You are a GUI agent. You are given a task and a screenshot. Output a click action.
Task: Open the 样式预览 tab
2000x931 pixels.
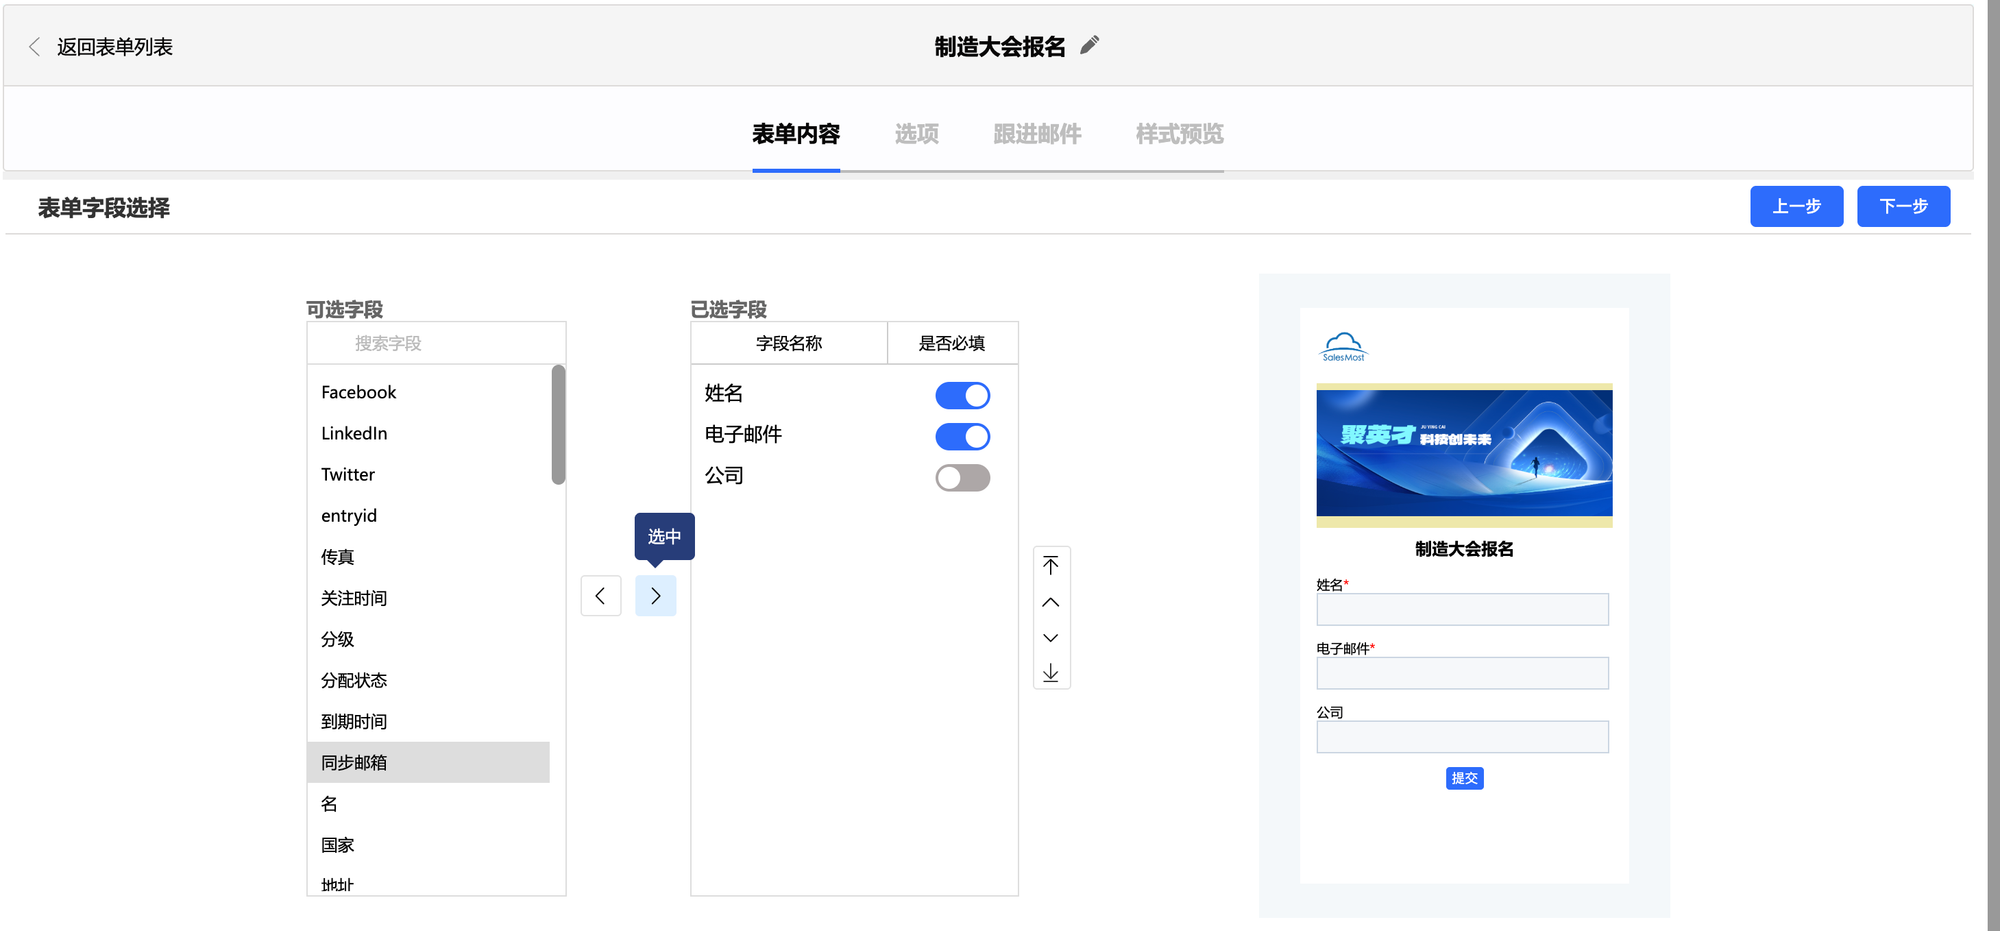pos(1179,134)
